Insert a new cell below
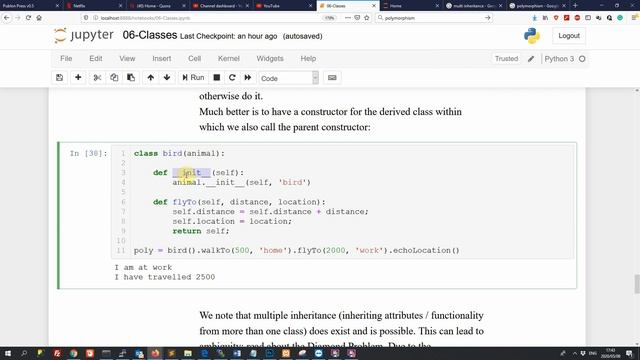 click(78, 78)
